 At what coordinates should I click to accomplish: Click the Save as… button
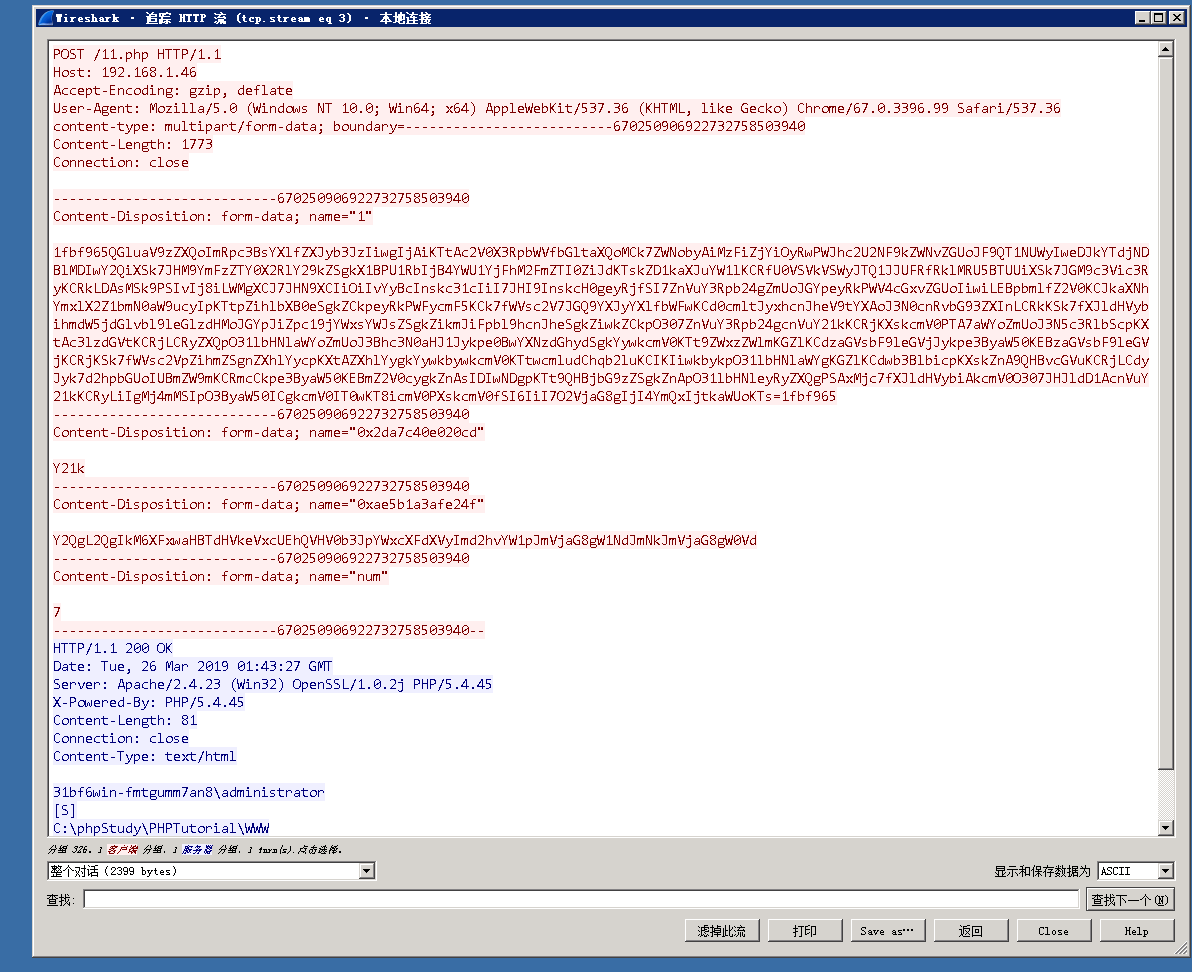[887, 931]
